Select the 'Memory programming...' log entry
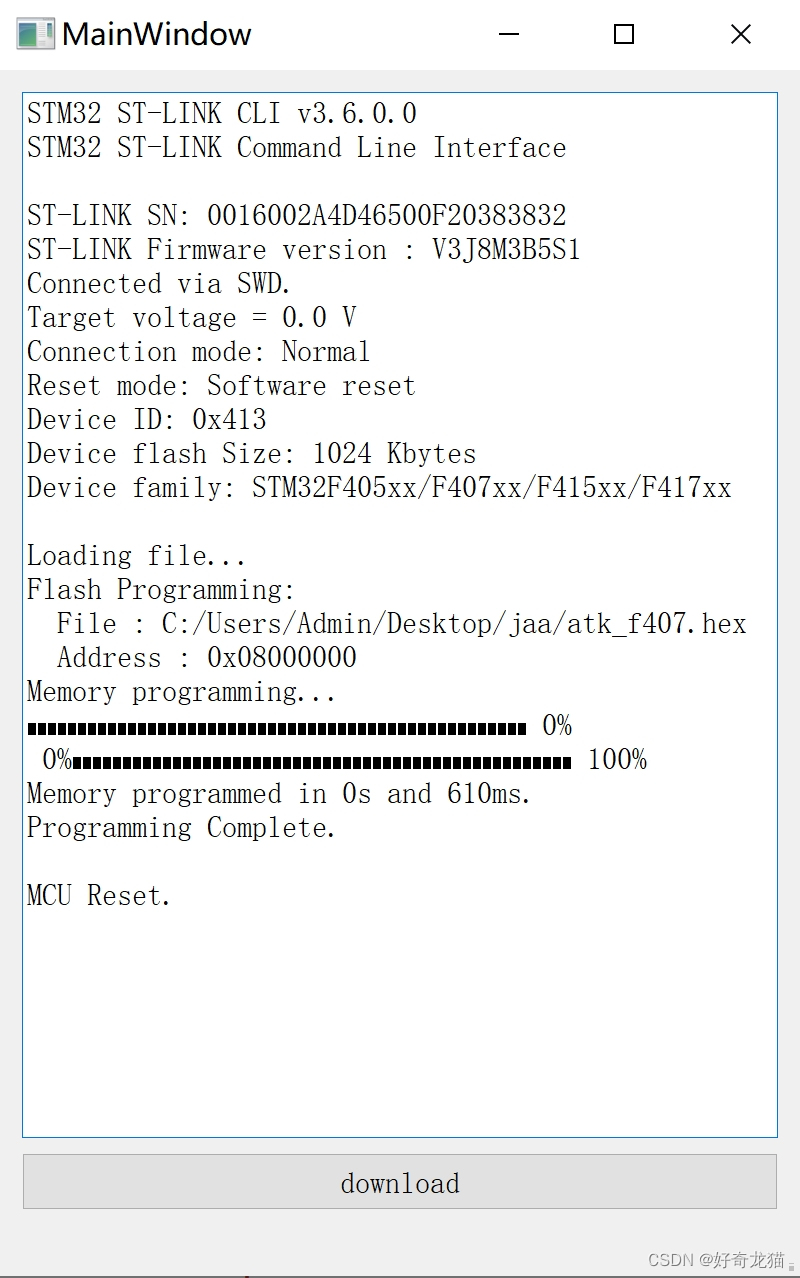800x1278 pixels. 180,691
